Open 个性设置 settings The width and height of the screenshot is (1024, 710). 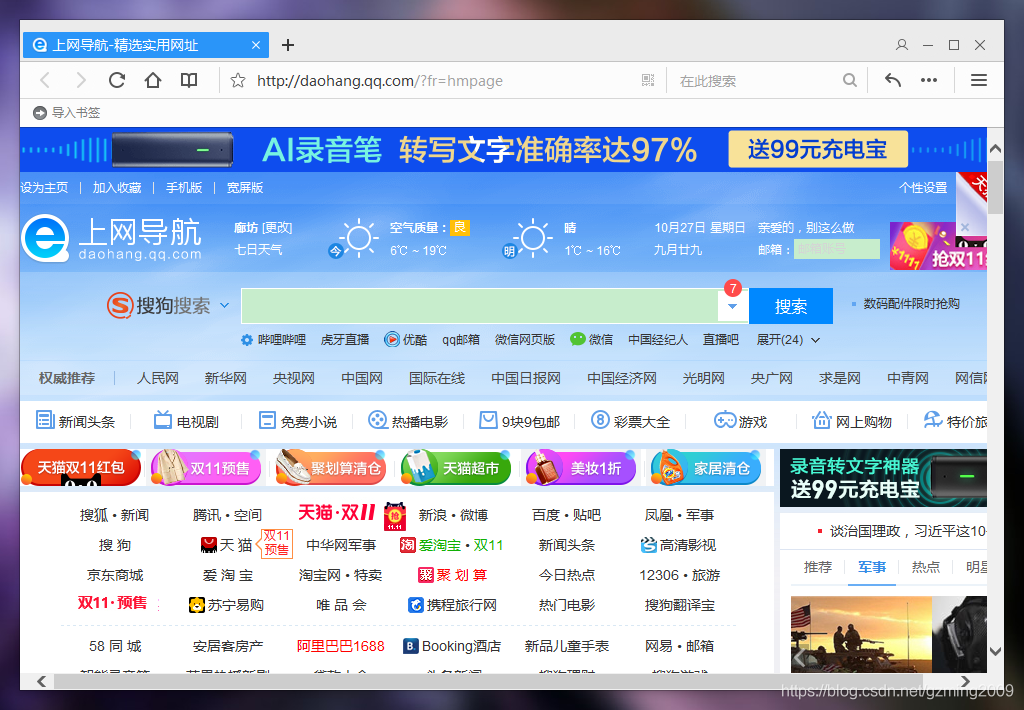tap(923, 187)
